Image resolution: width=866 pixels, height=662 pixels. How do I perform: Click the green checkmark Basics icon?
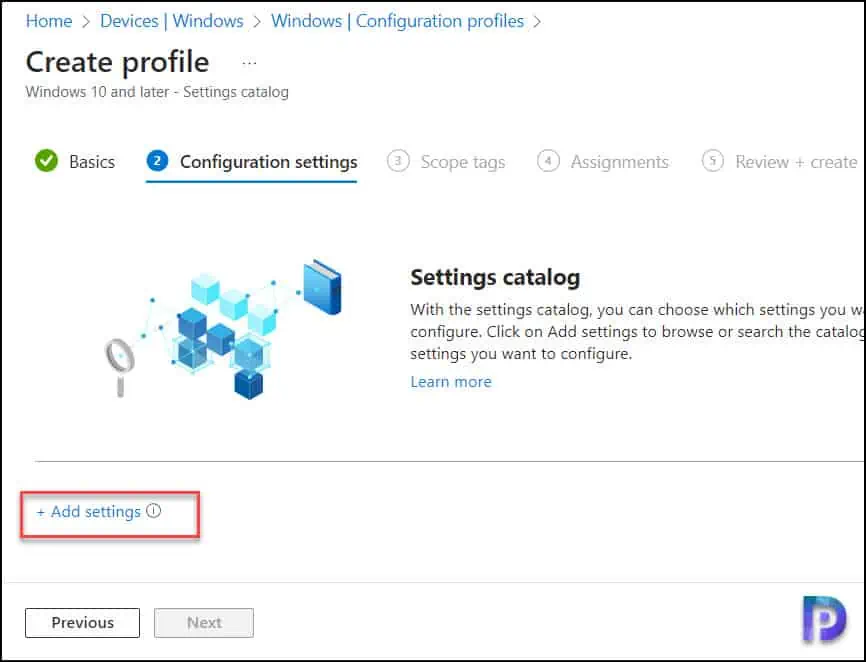click(46, 161)
